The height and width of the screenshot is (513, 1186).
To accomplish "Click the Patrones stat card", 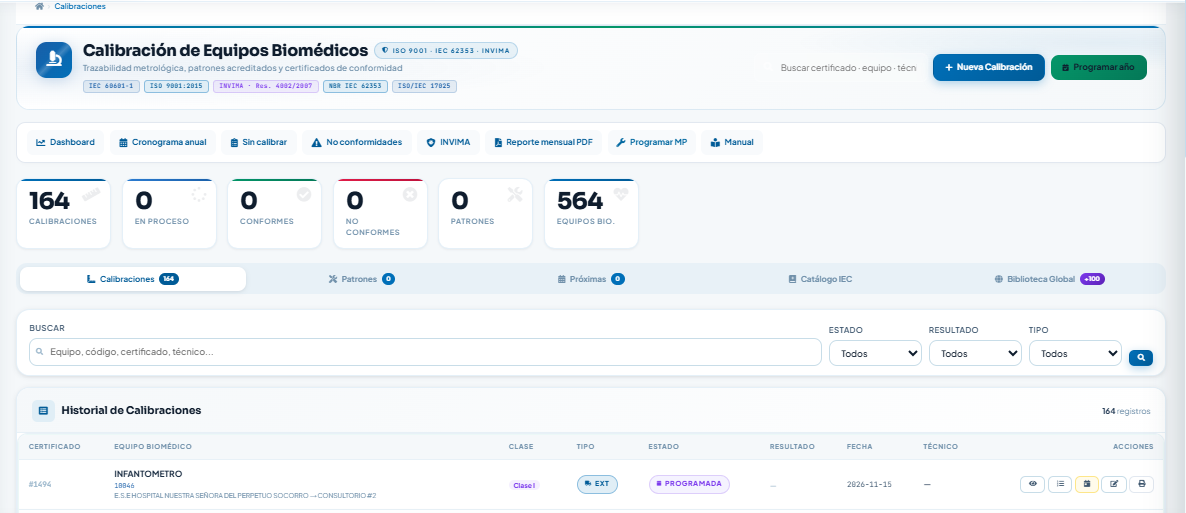I will [486, 213].
